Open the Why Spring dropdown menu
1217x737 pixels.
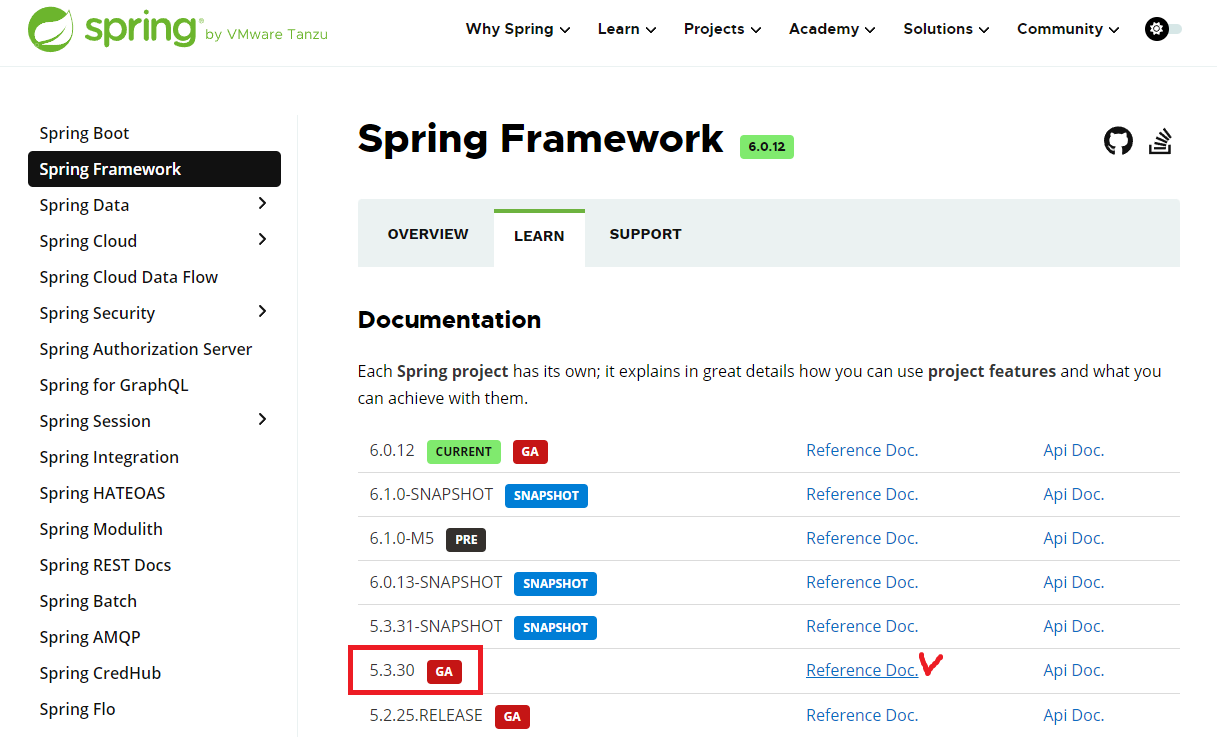pos(518,29)
